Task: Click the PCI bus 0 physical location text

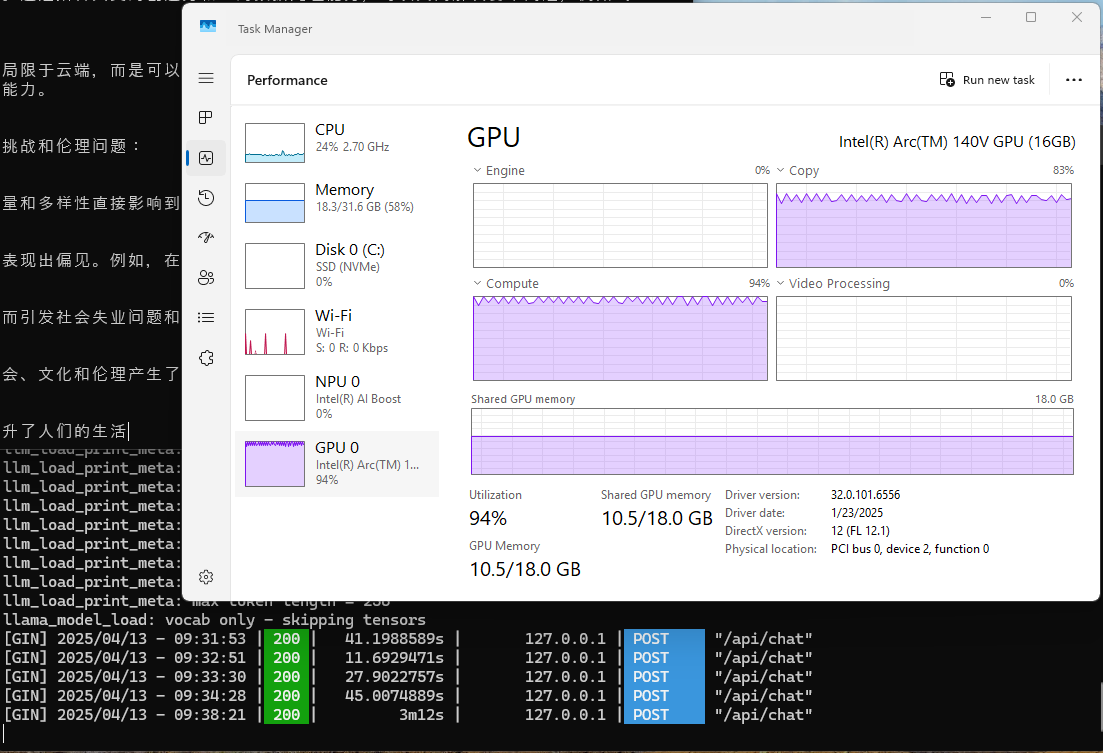Action: (910, 549)
